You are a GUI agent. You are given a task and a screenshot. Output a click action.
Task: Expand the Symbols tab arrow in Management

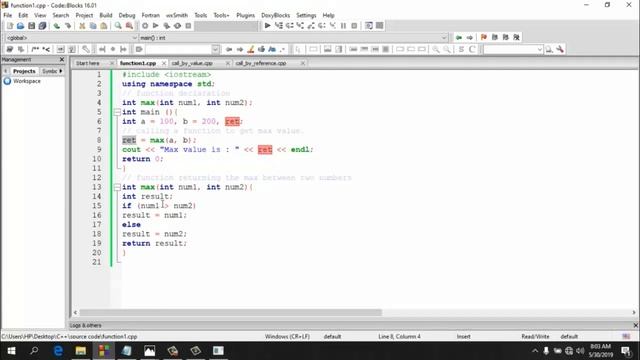[61, 71]
